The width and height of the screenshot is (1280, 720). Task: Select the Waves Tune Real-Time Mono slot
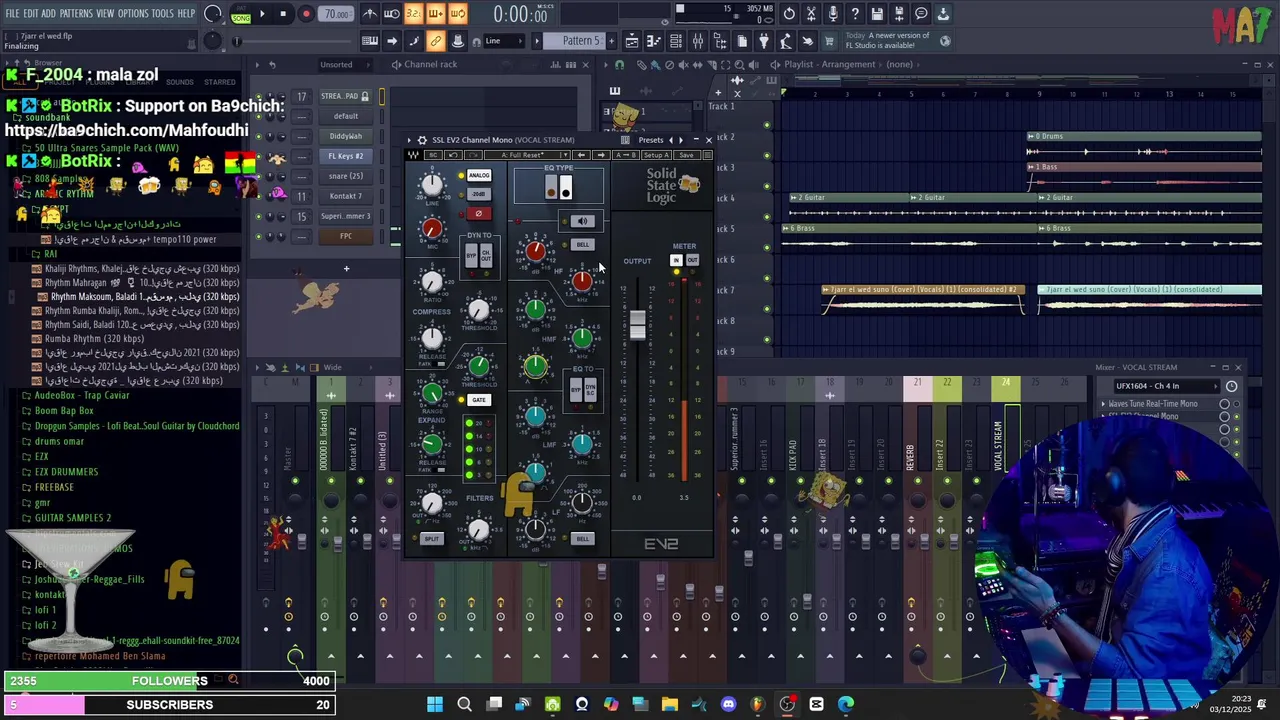[x=1152, y=404]
